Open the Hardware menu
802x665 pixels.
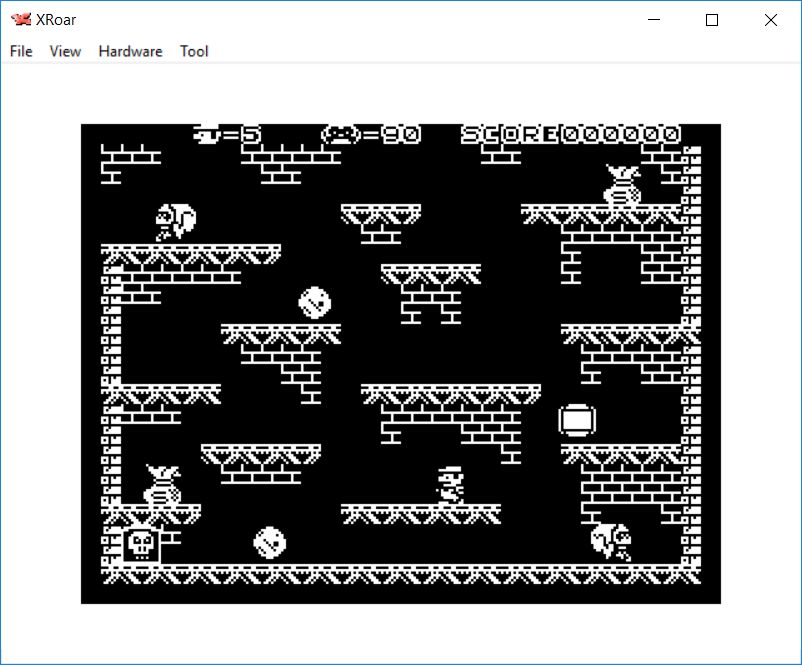pos(130,51)
